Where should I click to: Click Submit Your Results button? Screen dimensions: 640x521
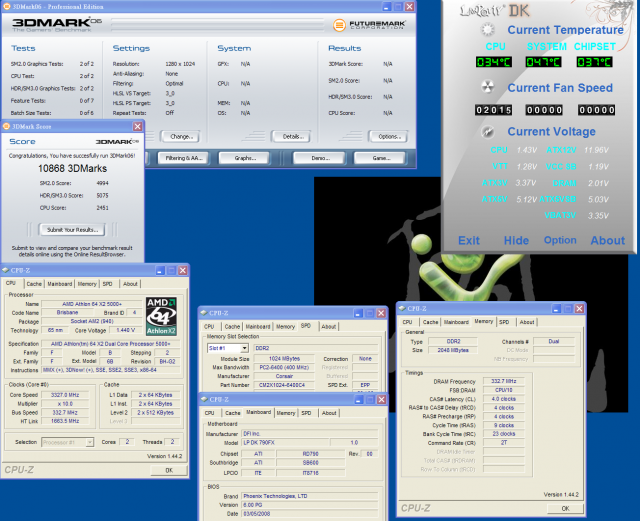click(x=72, y=229)
